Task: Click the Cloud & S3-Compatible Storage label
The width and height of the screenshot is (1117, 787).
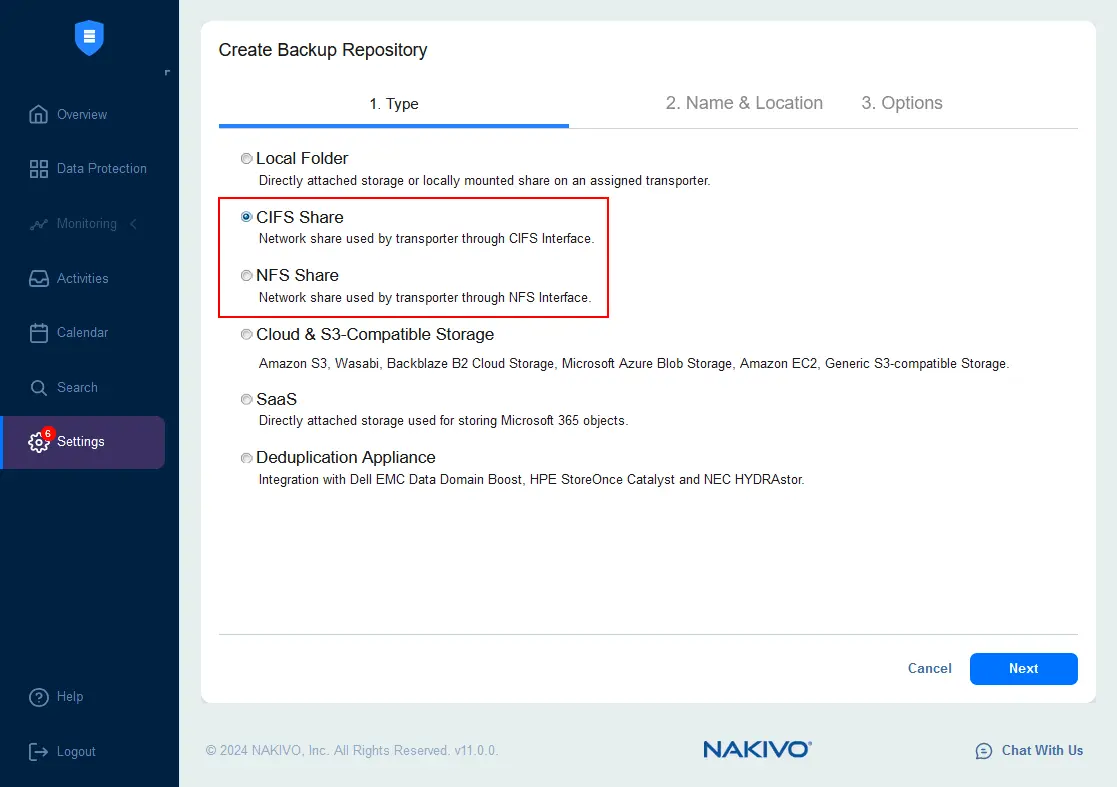Action: pyautogui.click(x=375, y=335)
